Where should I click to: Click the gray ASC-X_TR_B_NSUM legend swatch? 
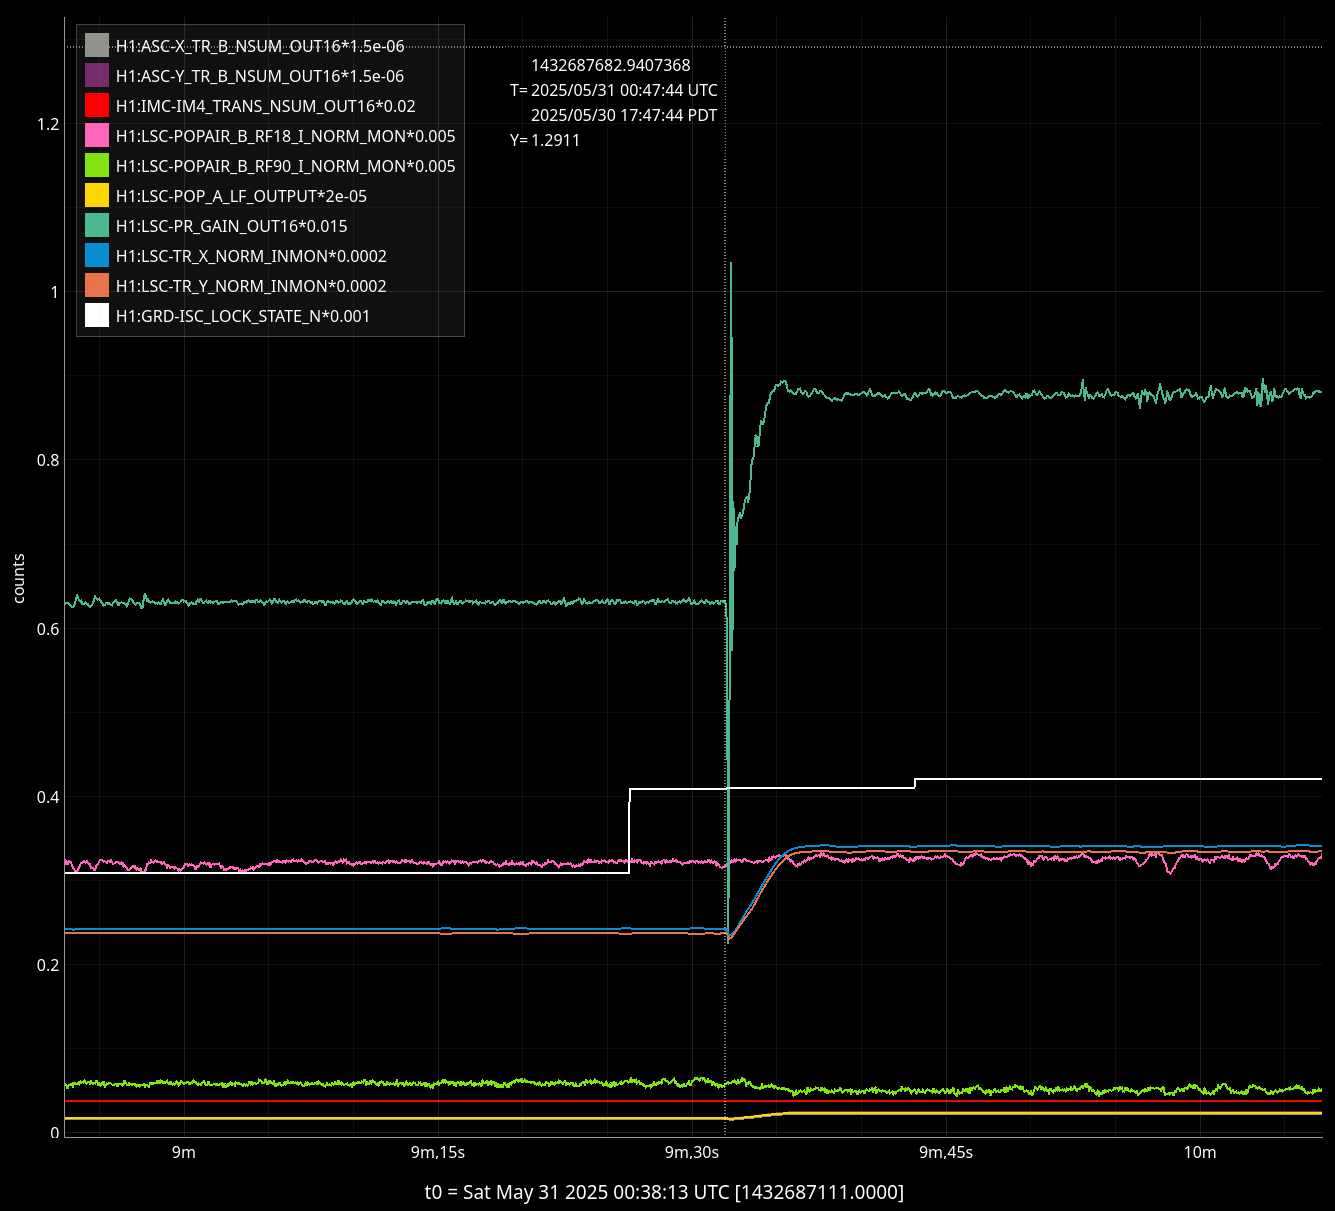97,46
